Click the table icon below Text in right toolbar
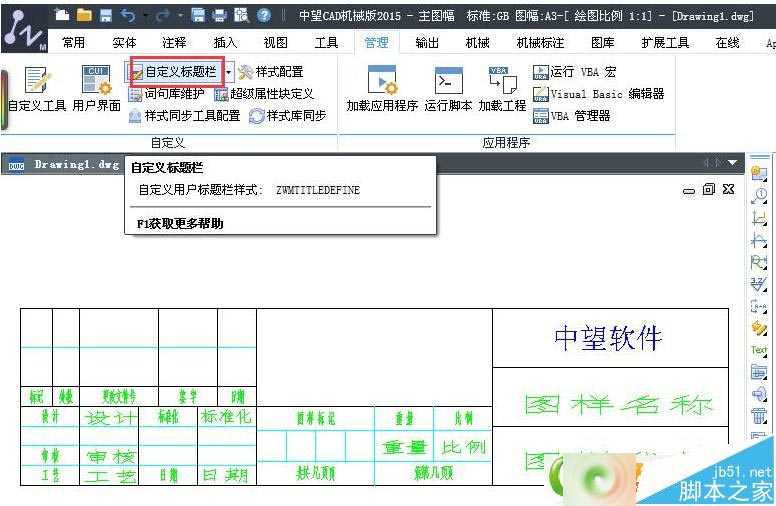The image size is (776, 506). pyautogui.click(x=759, y=371)
